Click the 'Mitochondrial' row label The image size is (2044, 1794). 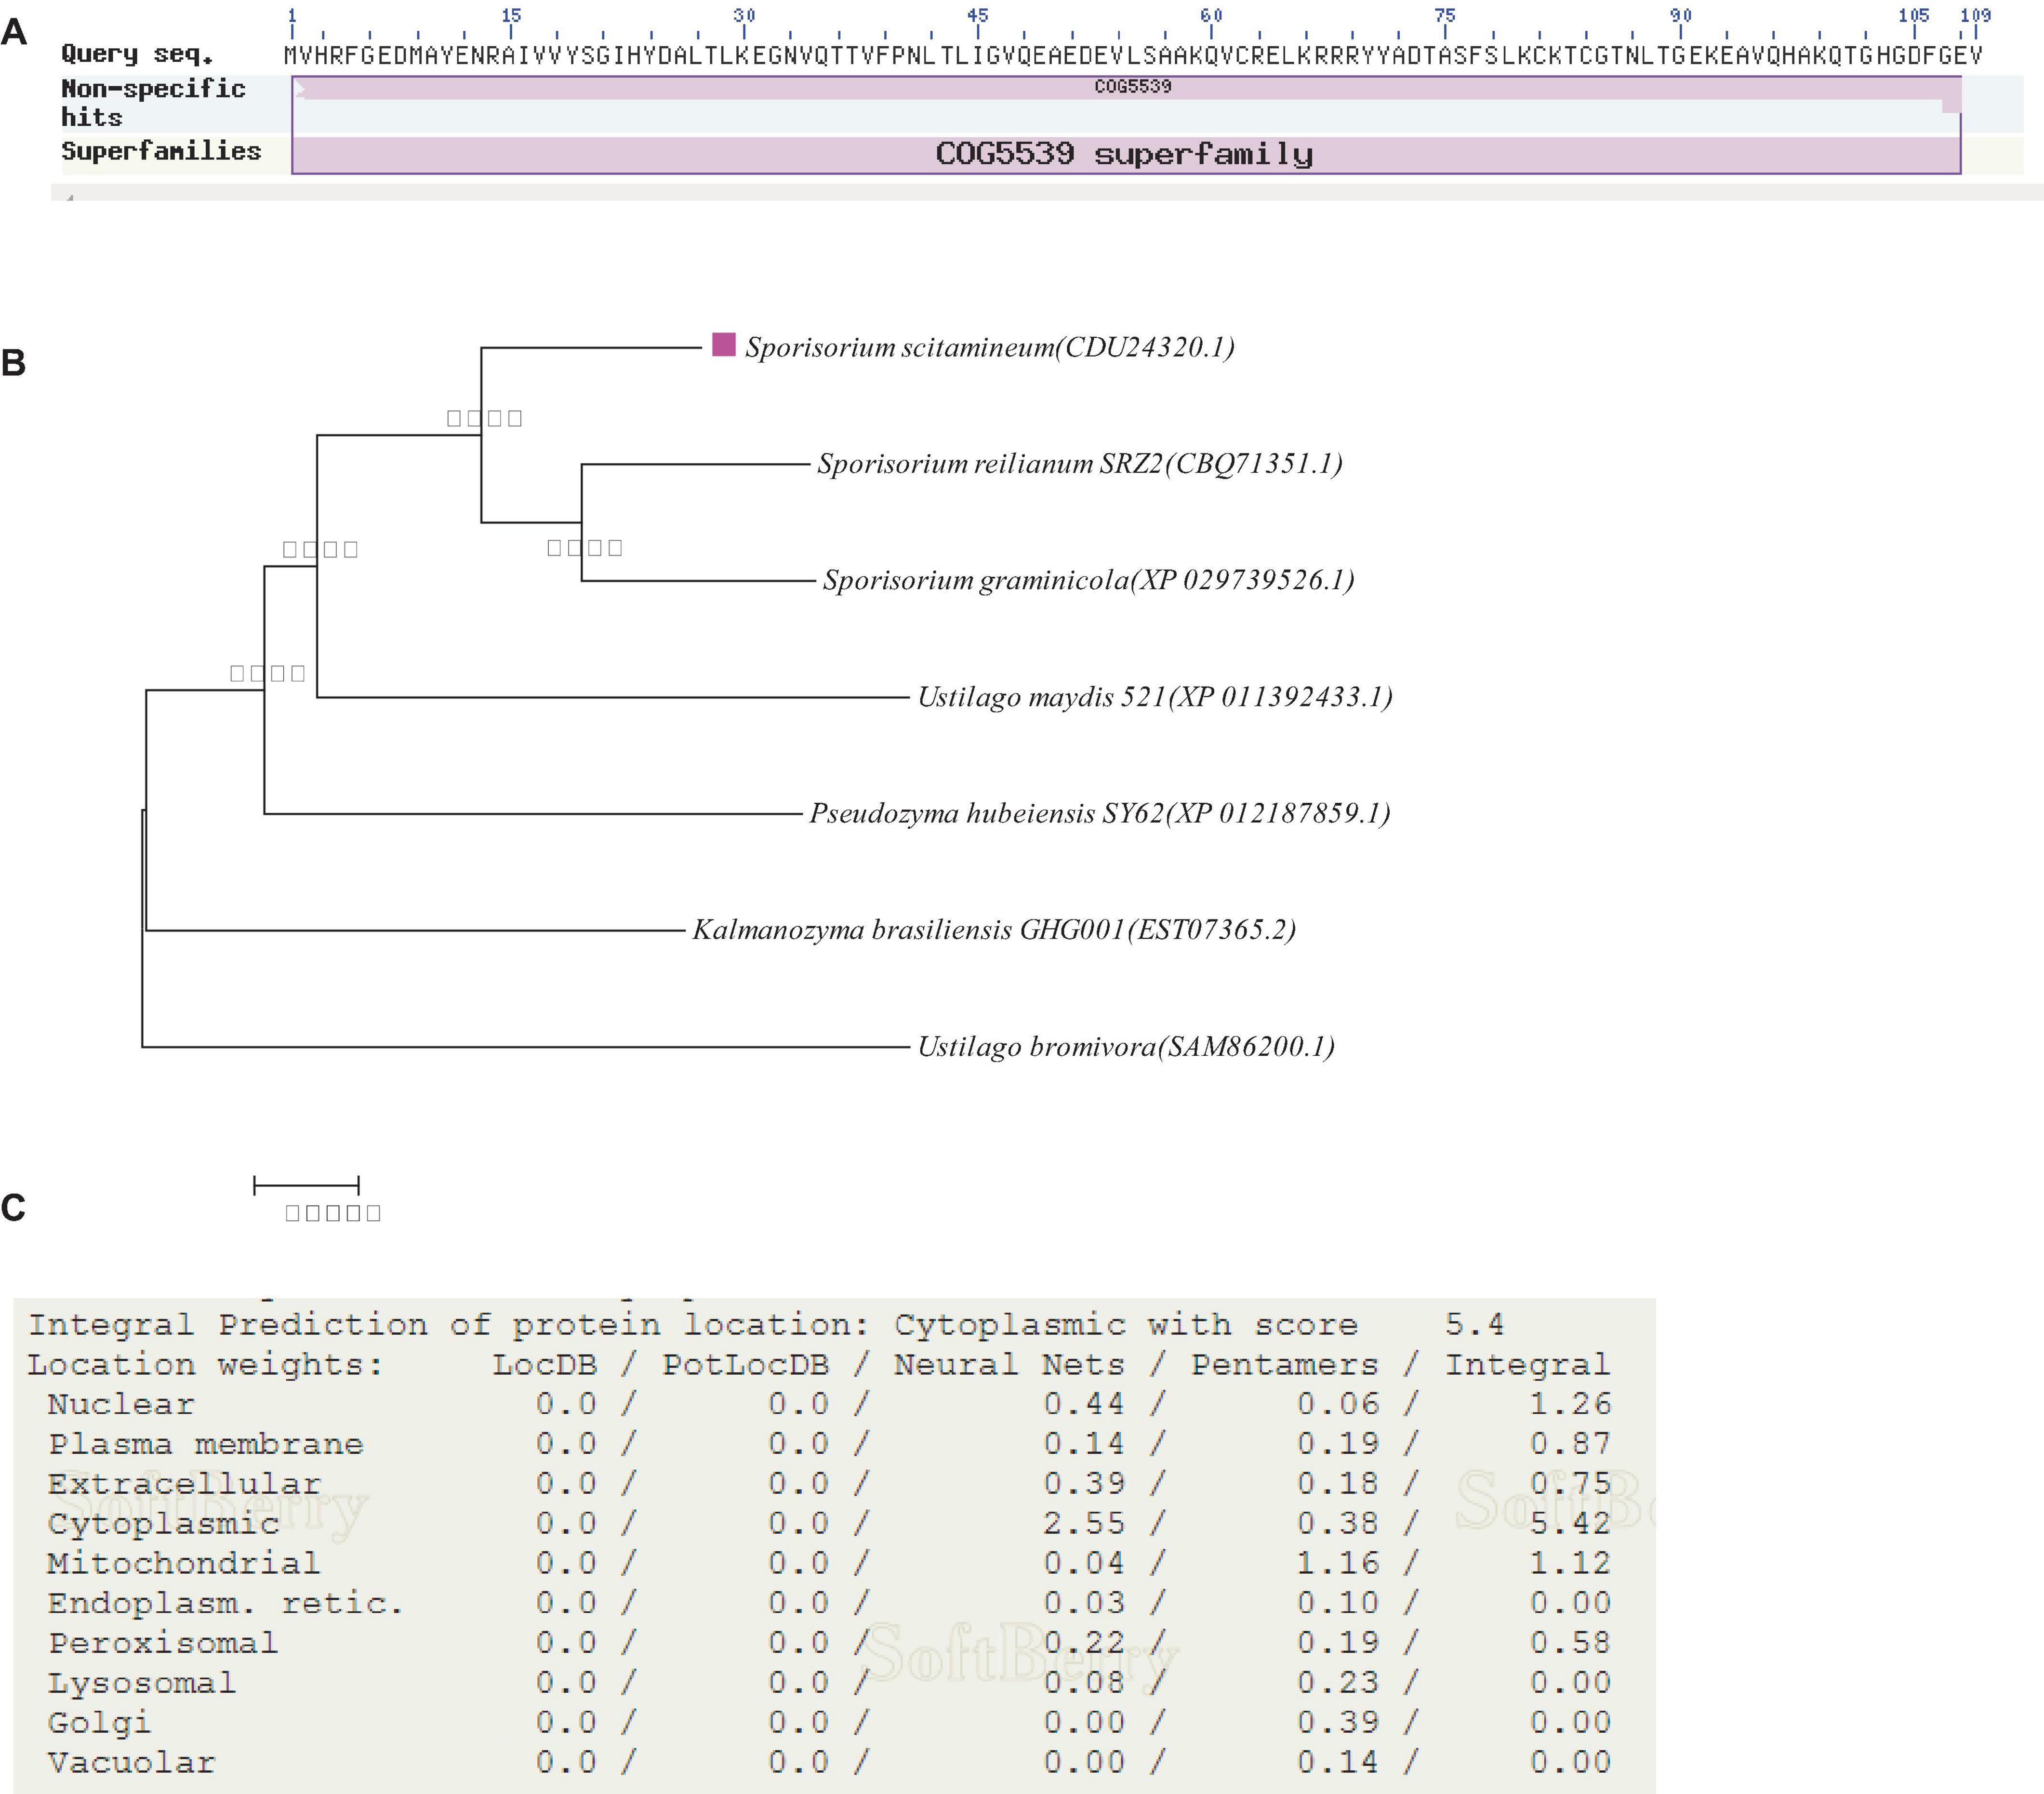(x=184, y=1564)
